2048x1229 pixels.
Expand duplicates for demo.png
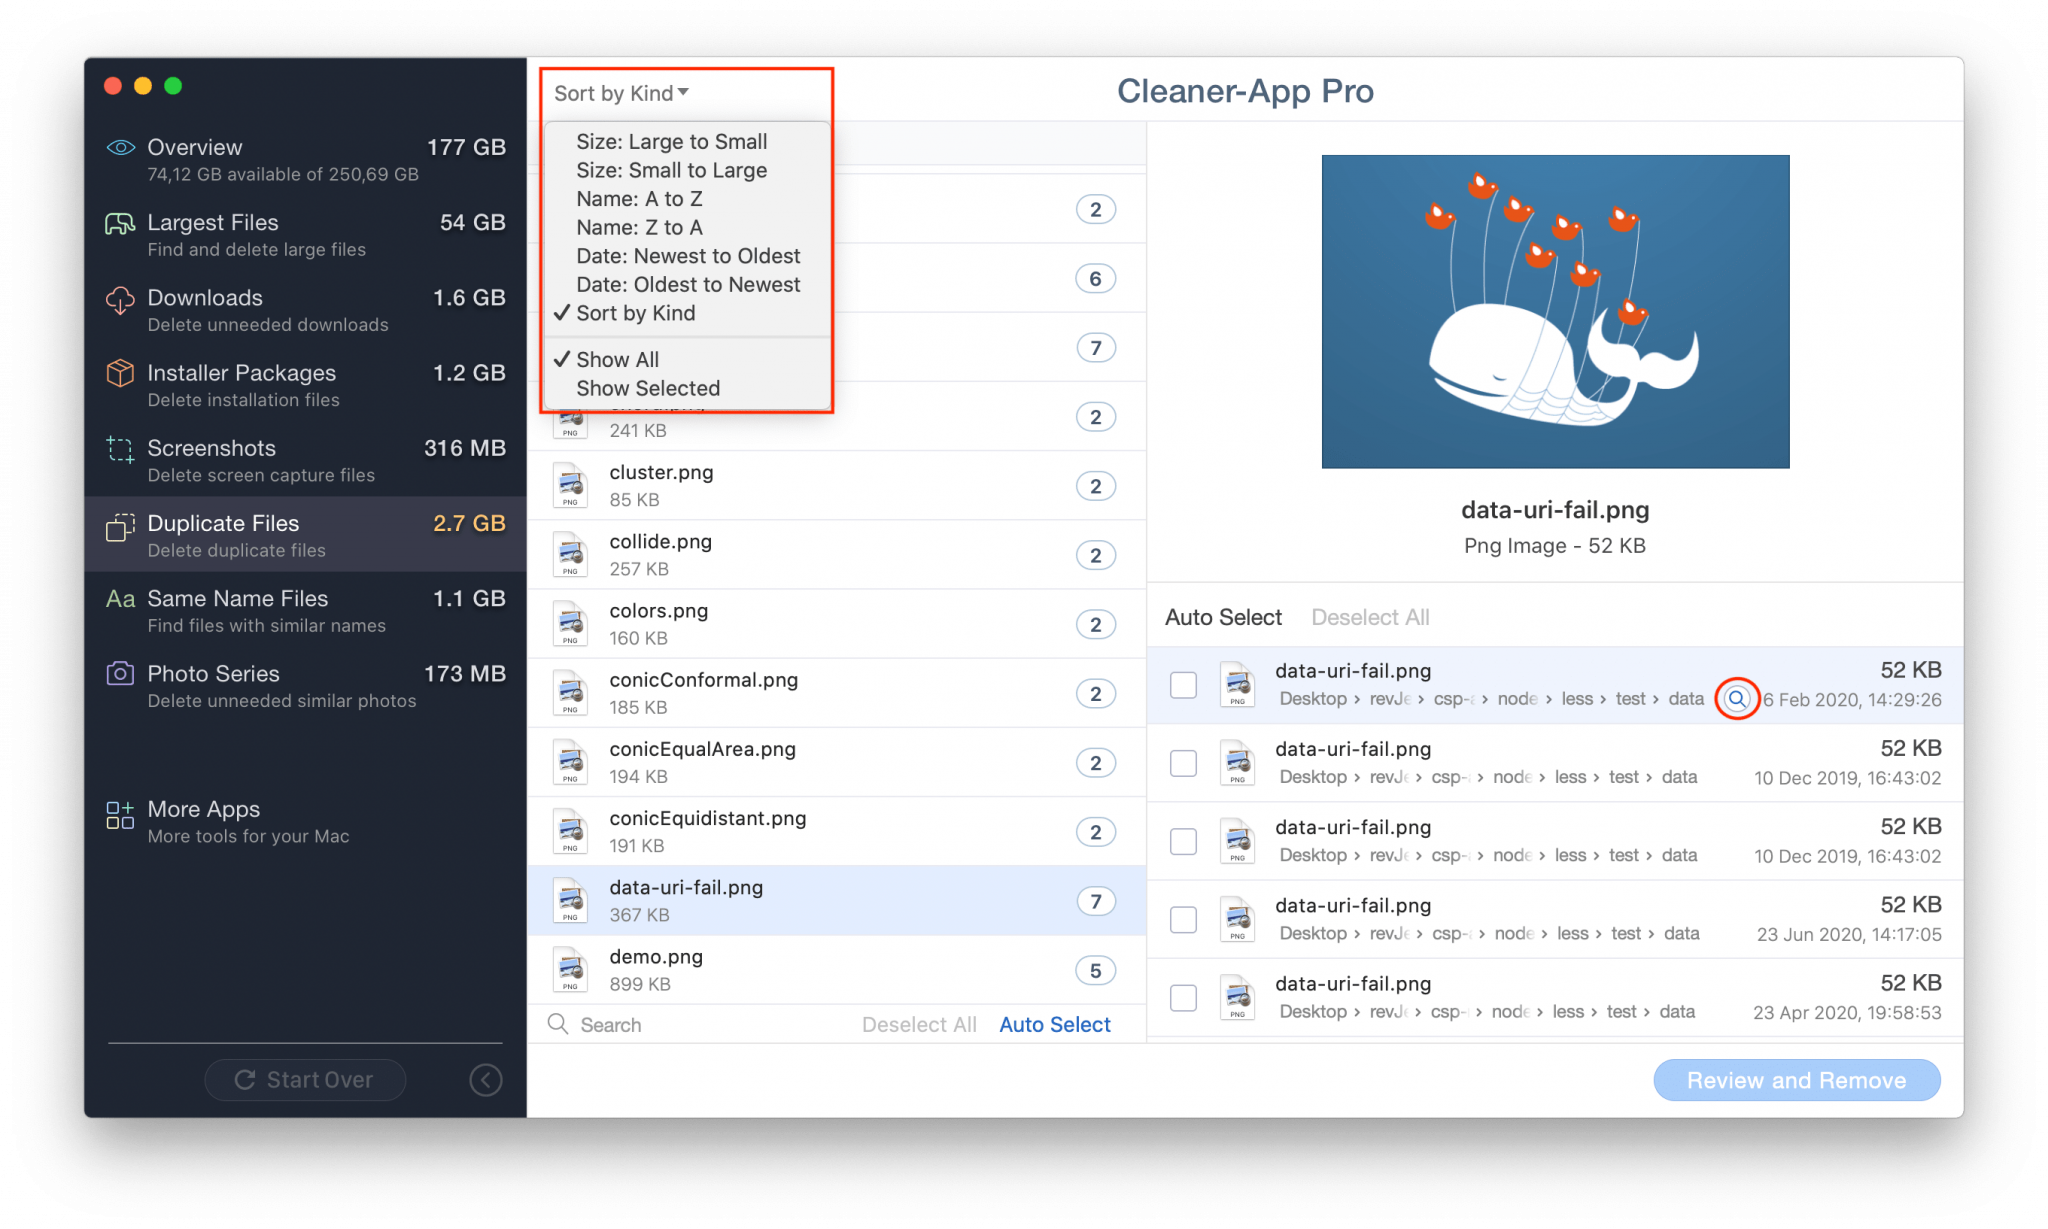1095,969
